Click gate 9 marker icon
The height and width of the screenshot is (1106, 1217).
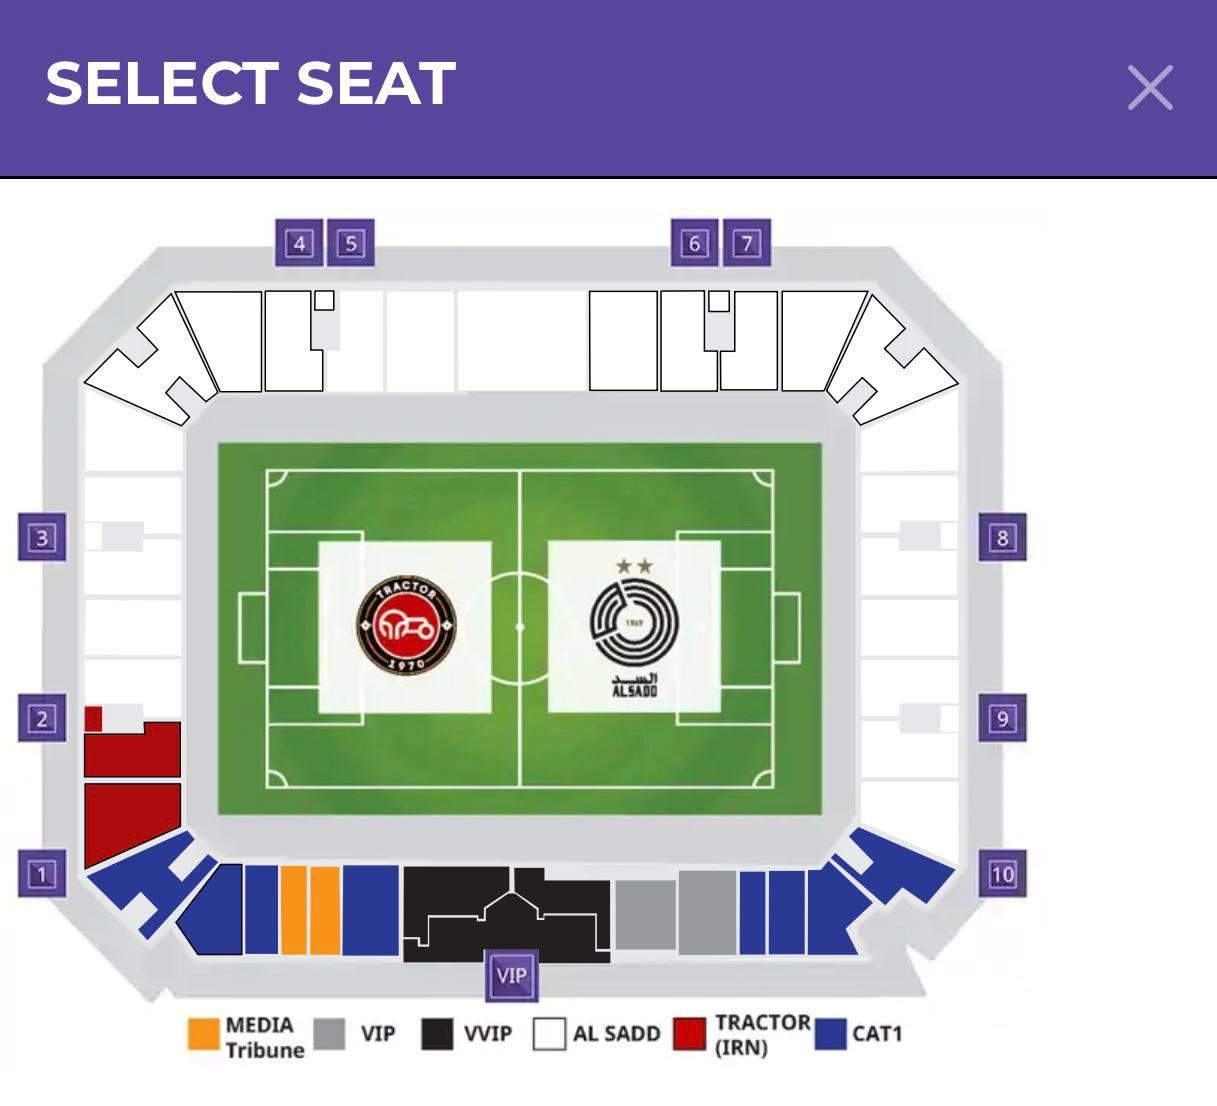[x=1002, y=718]
